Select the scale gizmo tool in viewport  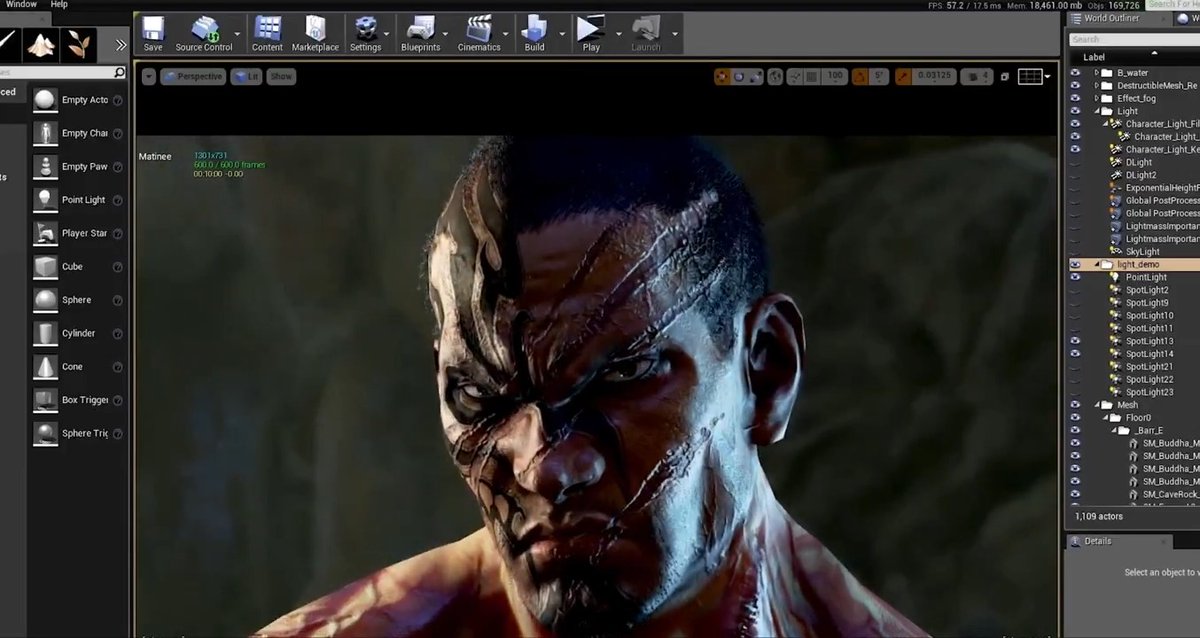pos(756,76)
